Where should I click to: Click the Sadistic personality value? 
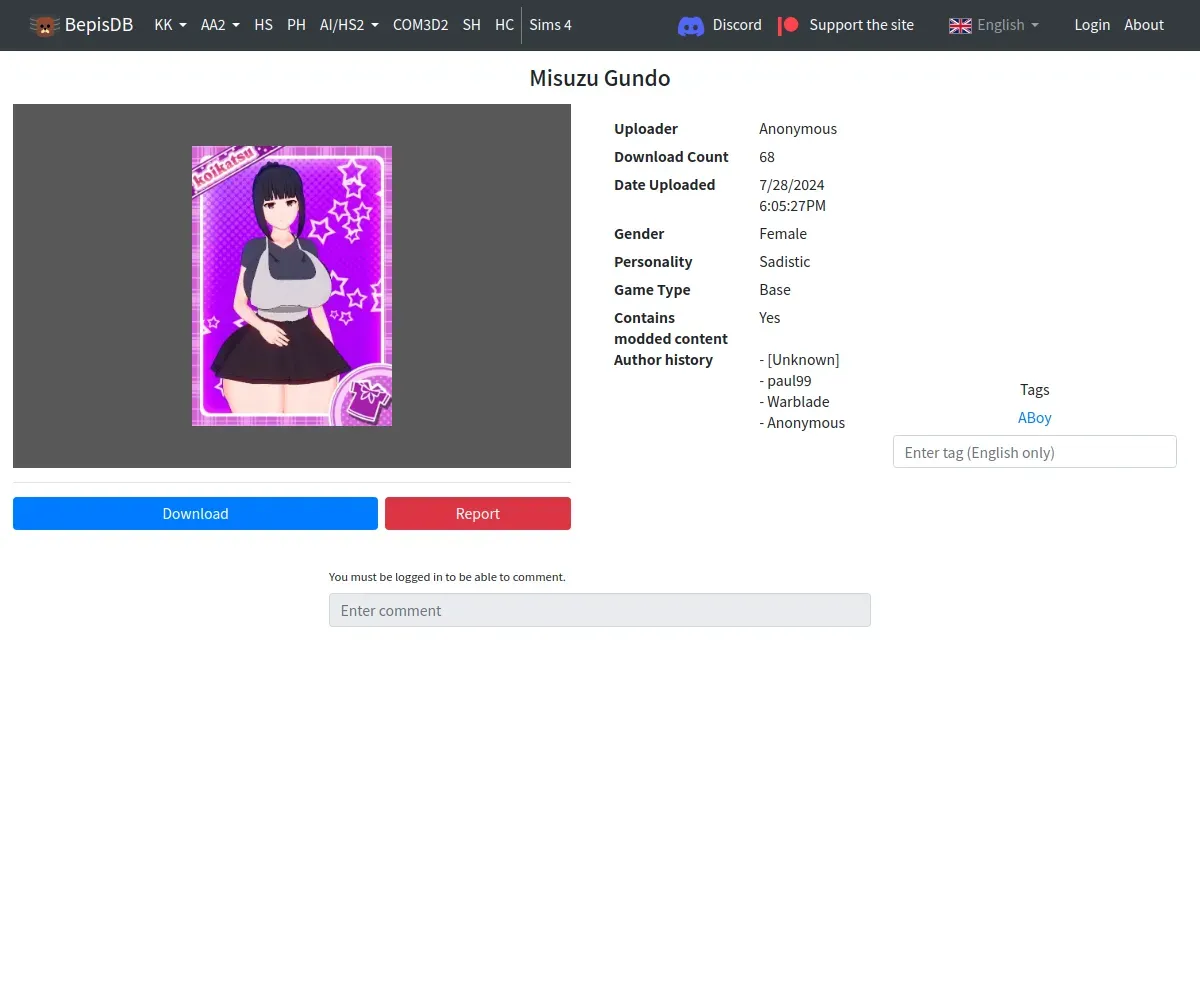click(785, 262)
